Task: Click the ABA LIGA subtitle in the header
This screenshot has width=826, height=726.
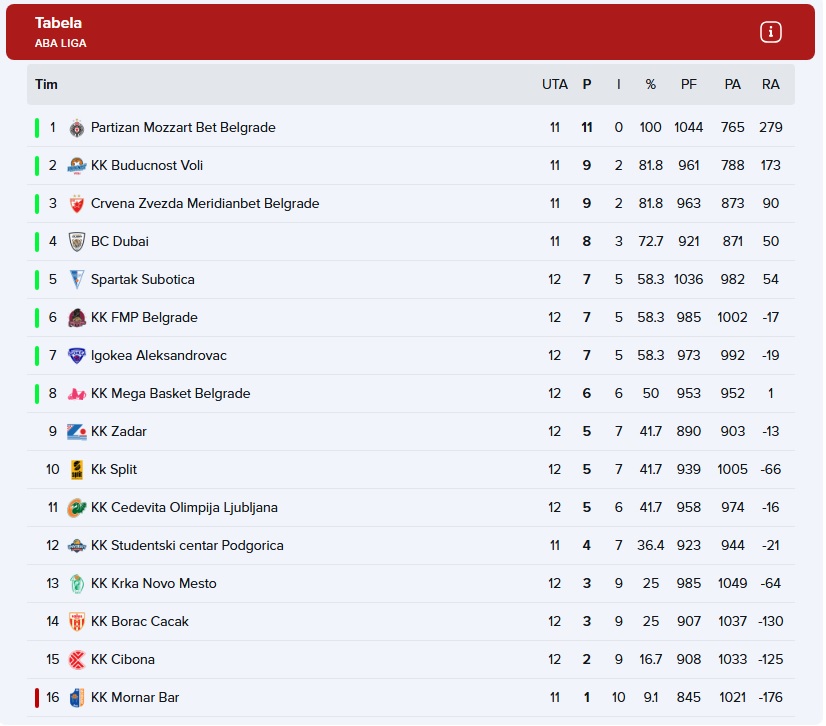Action: [x=60, y=43]
